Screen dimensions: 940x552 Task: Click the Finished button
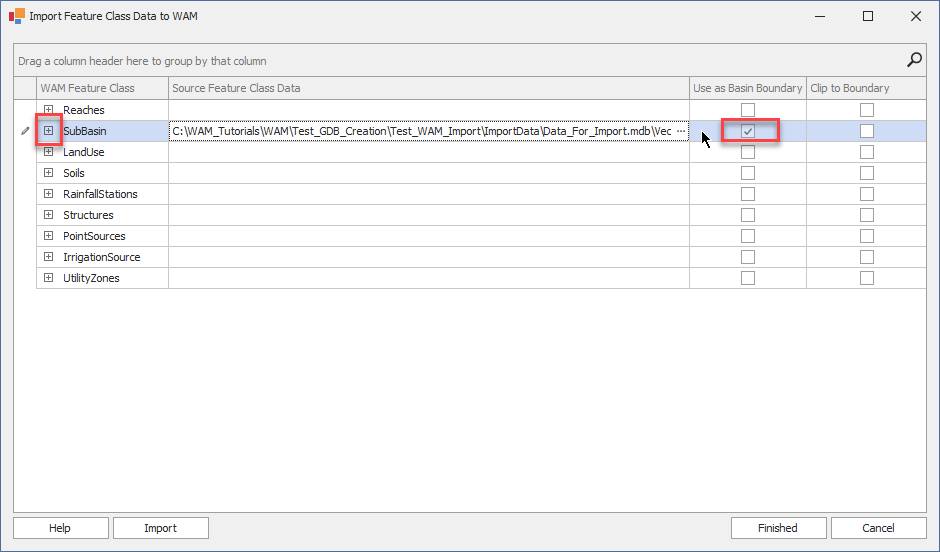(x=778, y=528)
